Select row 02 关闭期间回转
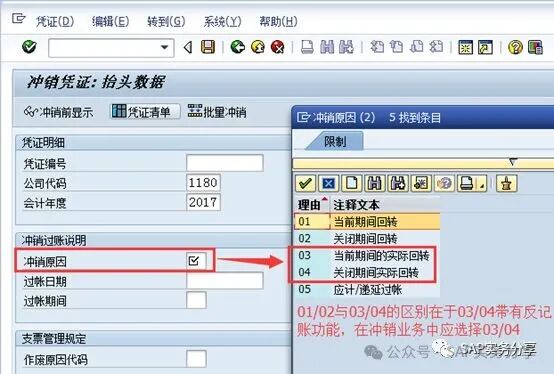Viewport: 554px width, 374px height. tap(367, 238)
